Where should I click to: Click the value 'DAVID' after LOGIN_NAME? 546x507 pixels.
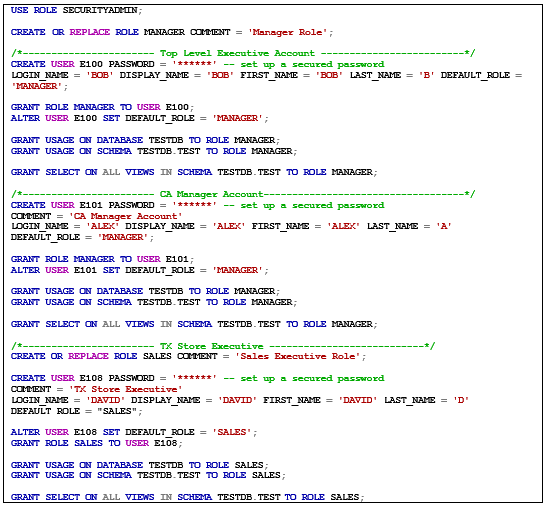pos(105,400)
